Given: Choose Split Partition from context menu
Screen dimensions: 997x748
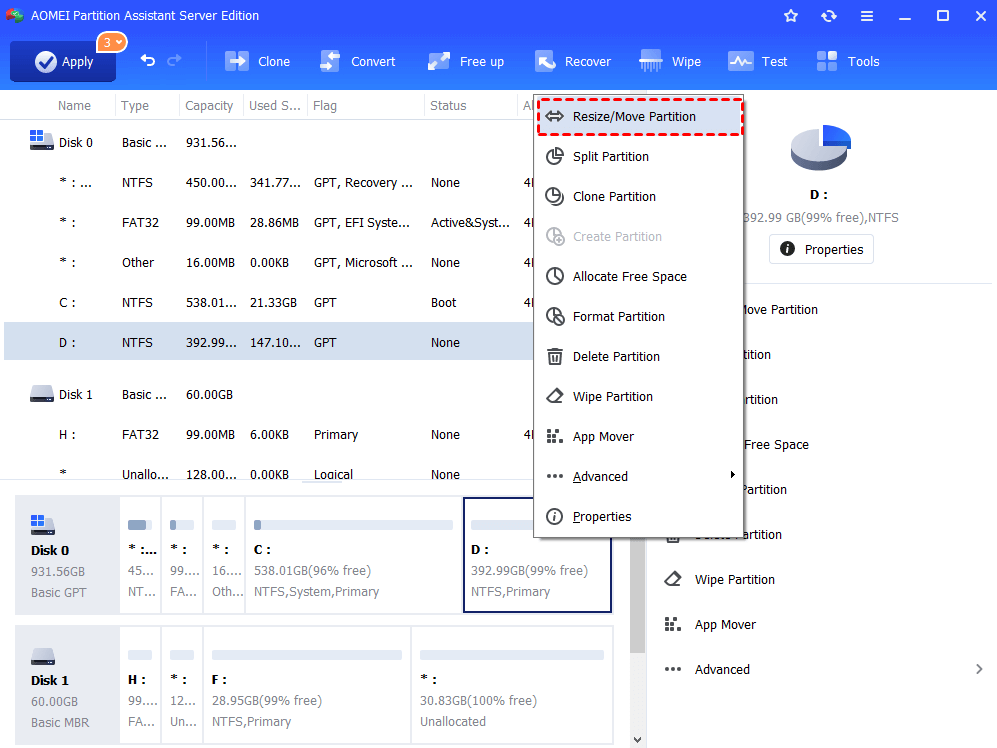Looking at the screenshot, I should pos(638,156).
